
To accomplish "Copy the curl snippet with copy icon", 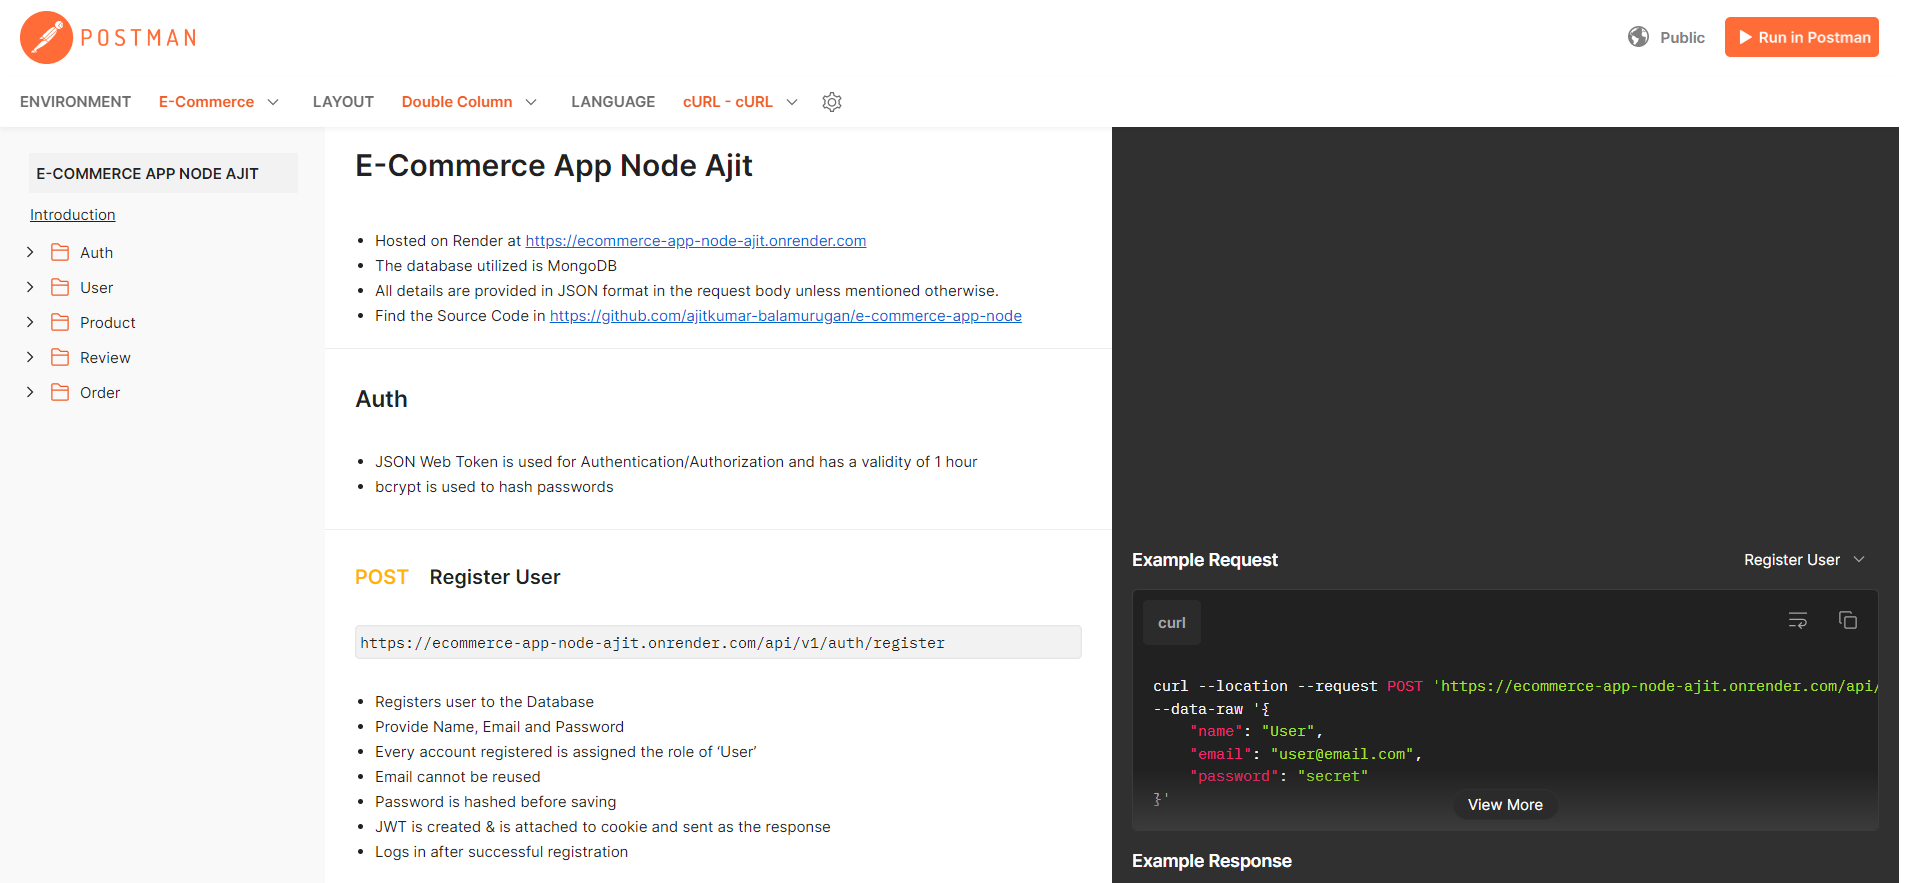I will (1848, 621).
